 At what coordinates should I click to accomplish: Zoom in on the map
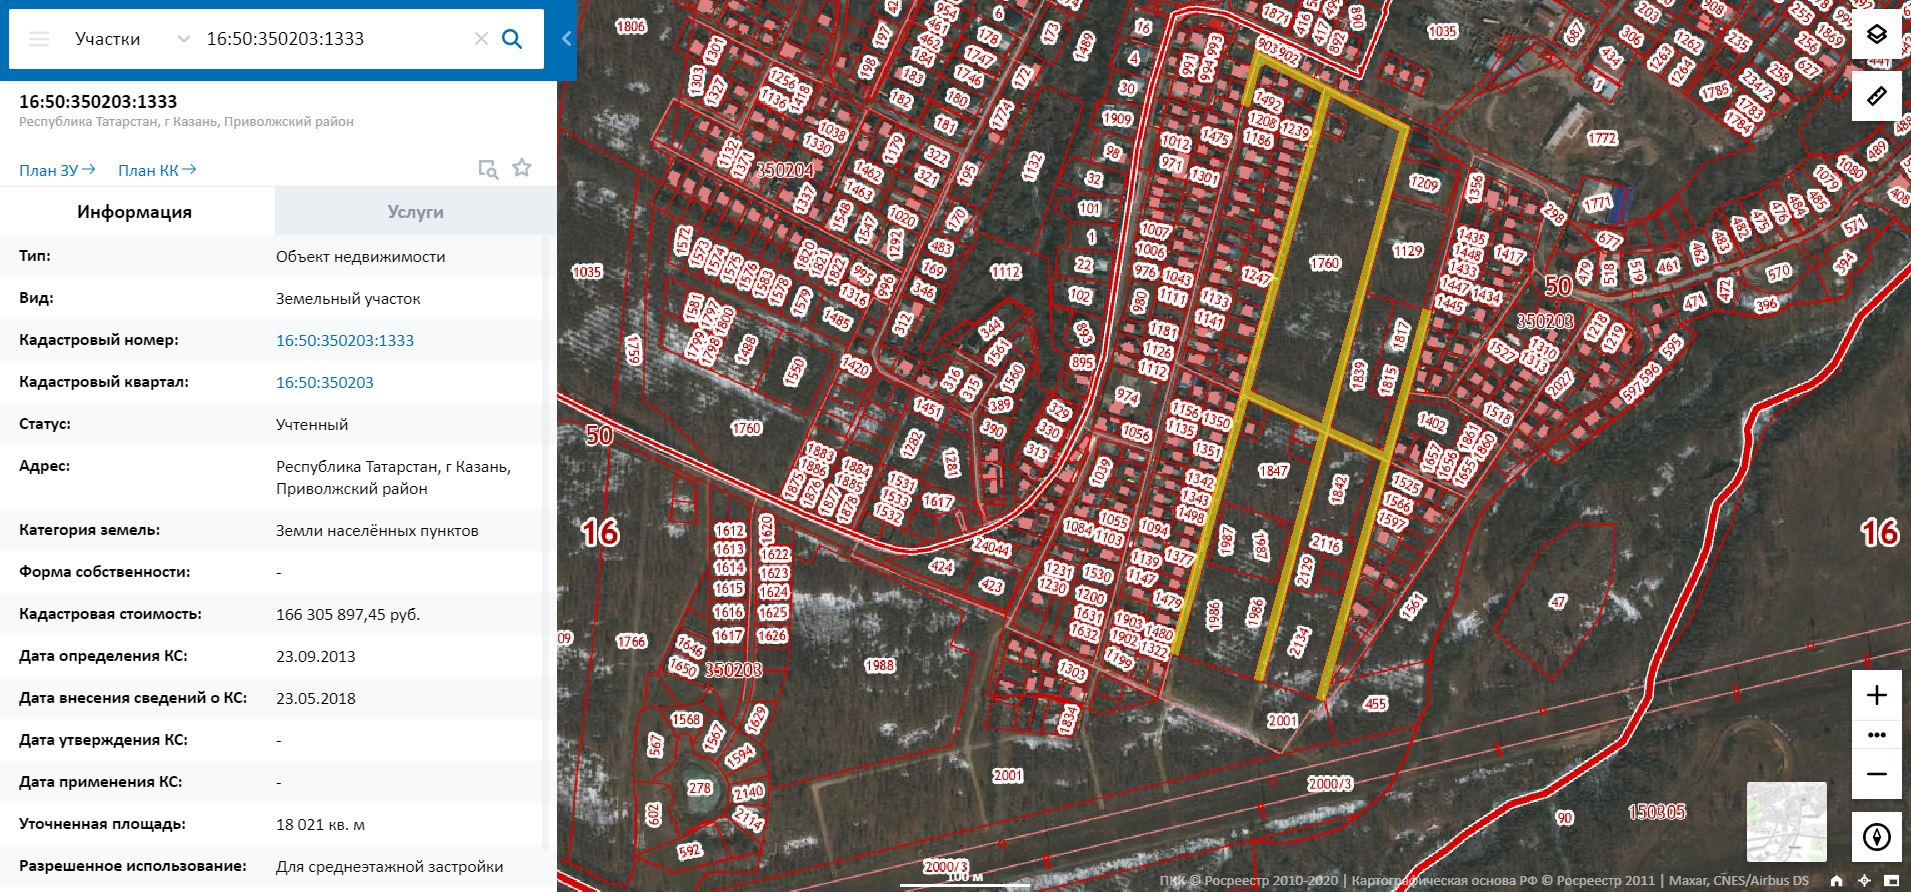pos(1876,695)
